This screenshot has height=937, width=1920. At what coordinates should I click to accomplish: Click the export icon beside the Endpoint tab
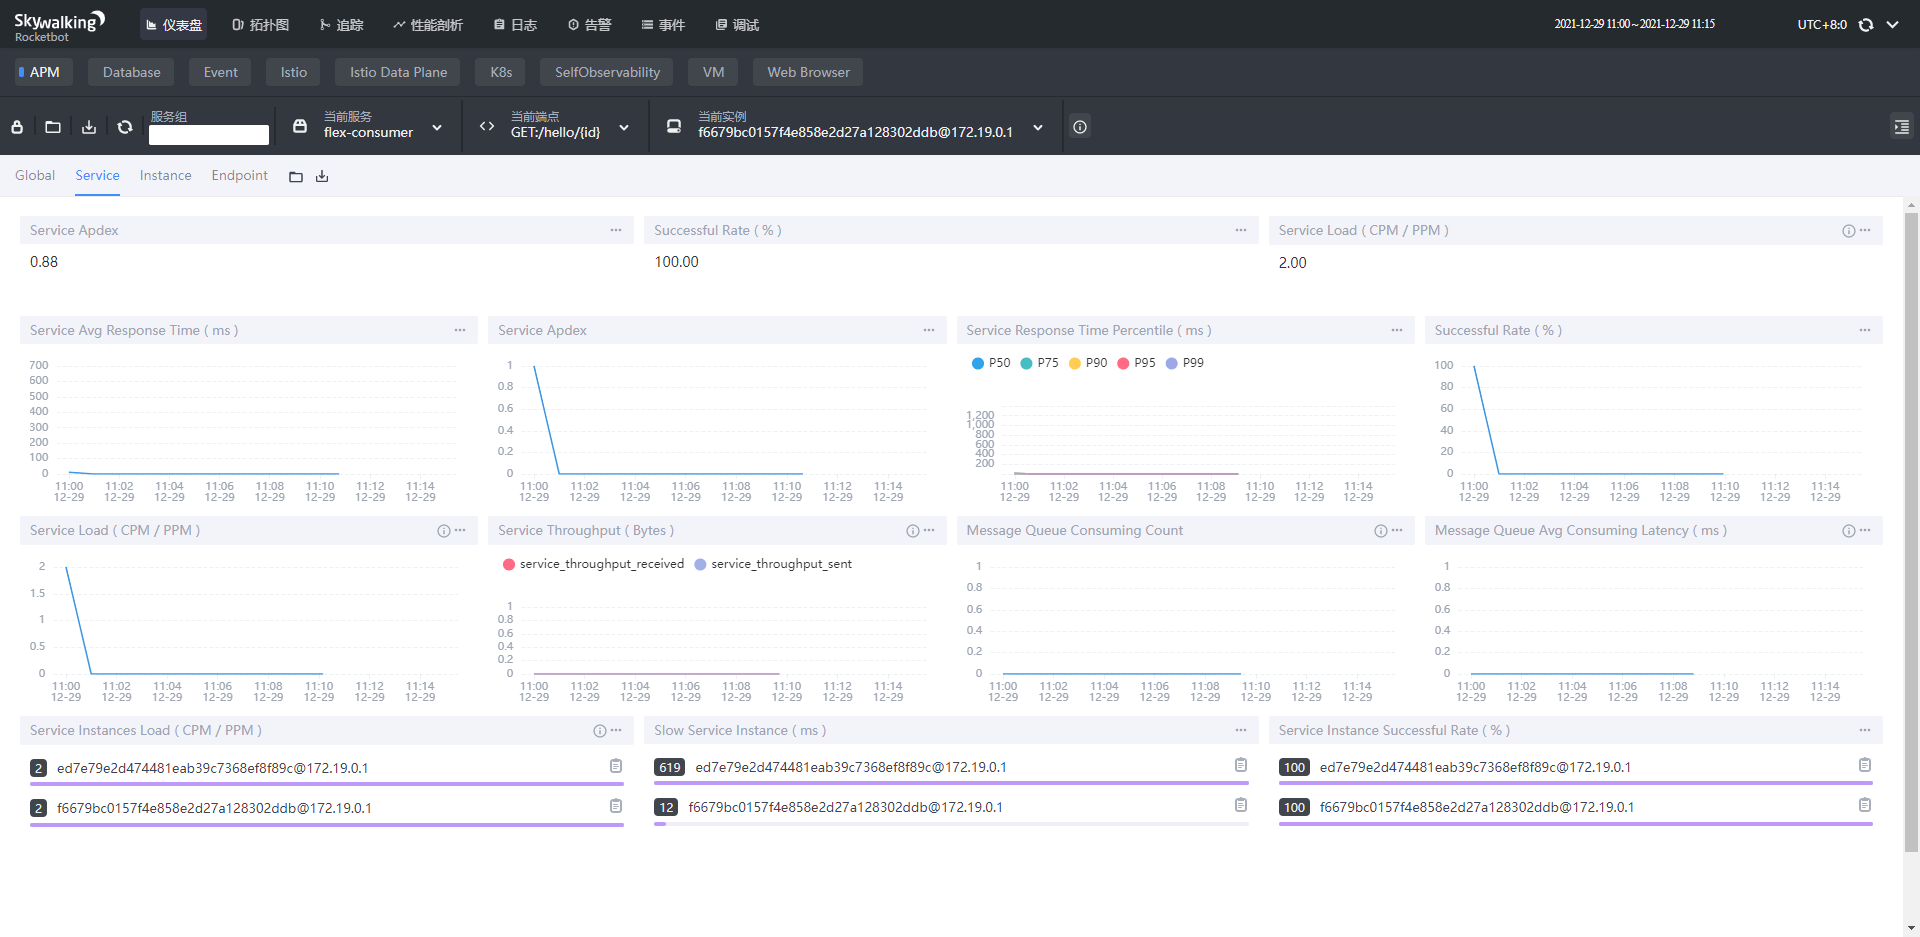322,177
